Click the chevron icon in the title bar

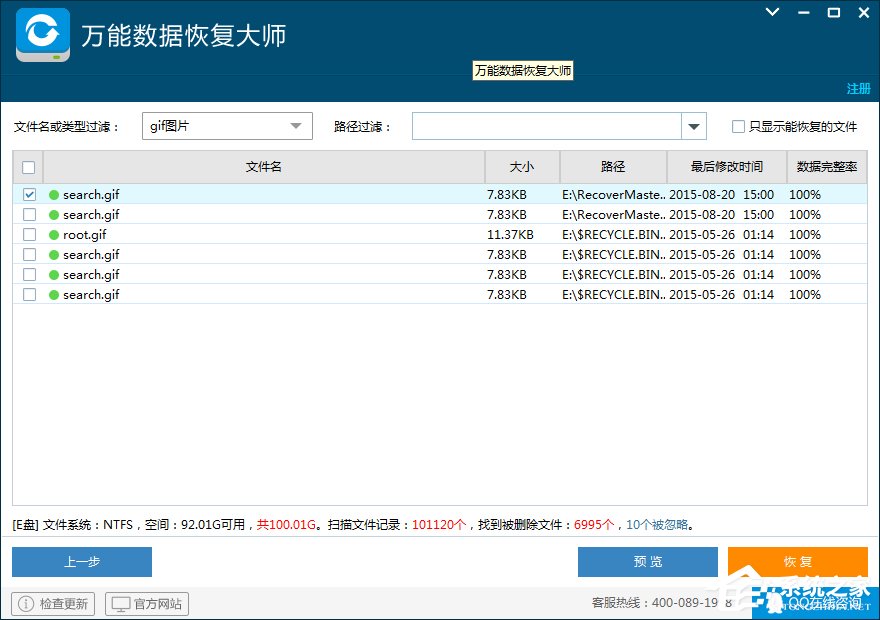coord(770,12)
